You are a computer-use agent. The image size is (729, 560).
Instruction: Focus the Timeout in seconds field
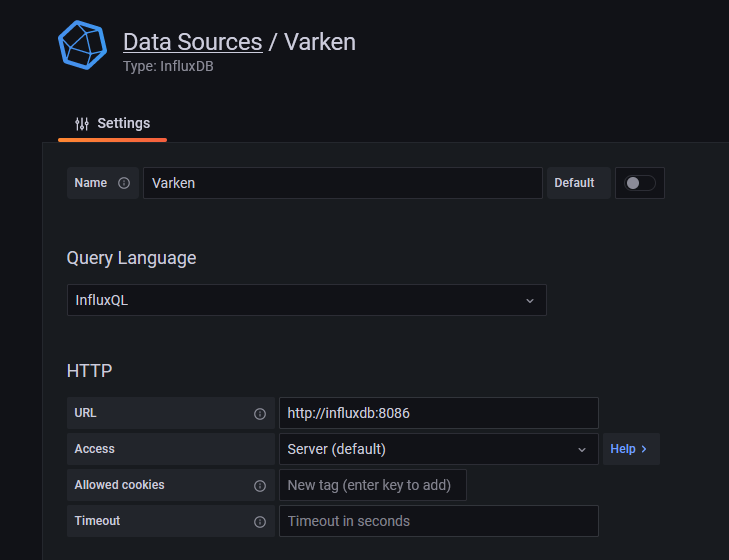(438, 521)
